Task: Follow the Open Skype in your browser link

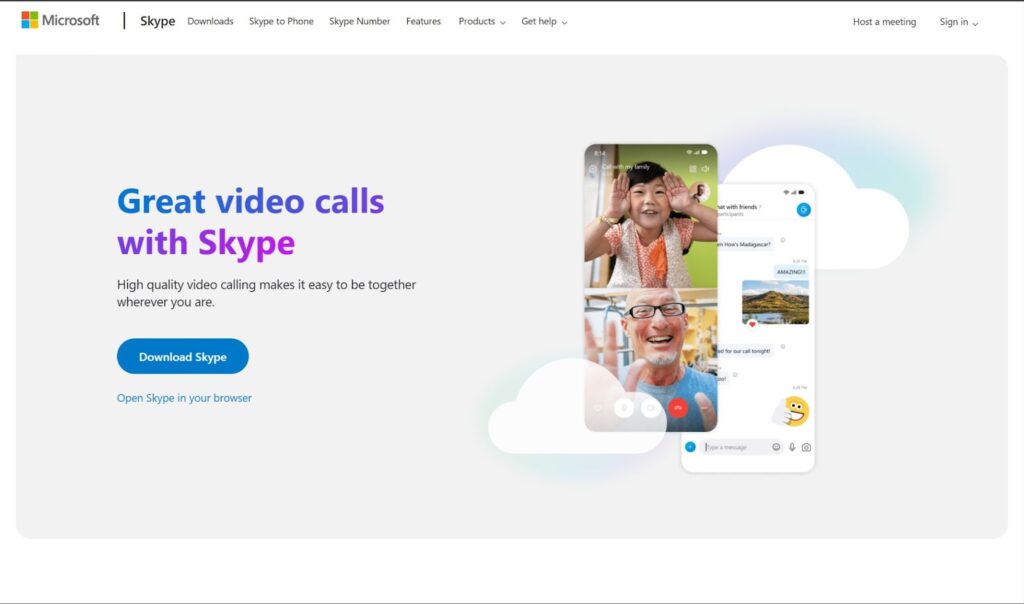Action: pyautogui.click(x=184, y=398)
